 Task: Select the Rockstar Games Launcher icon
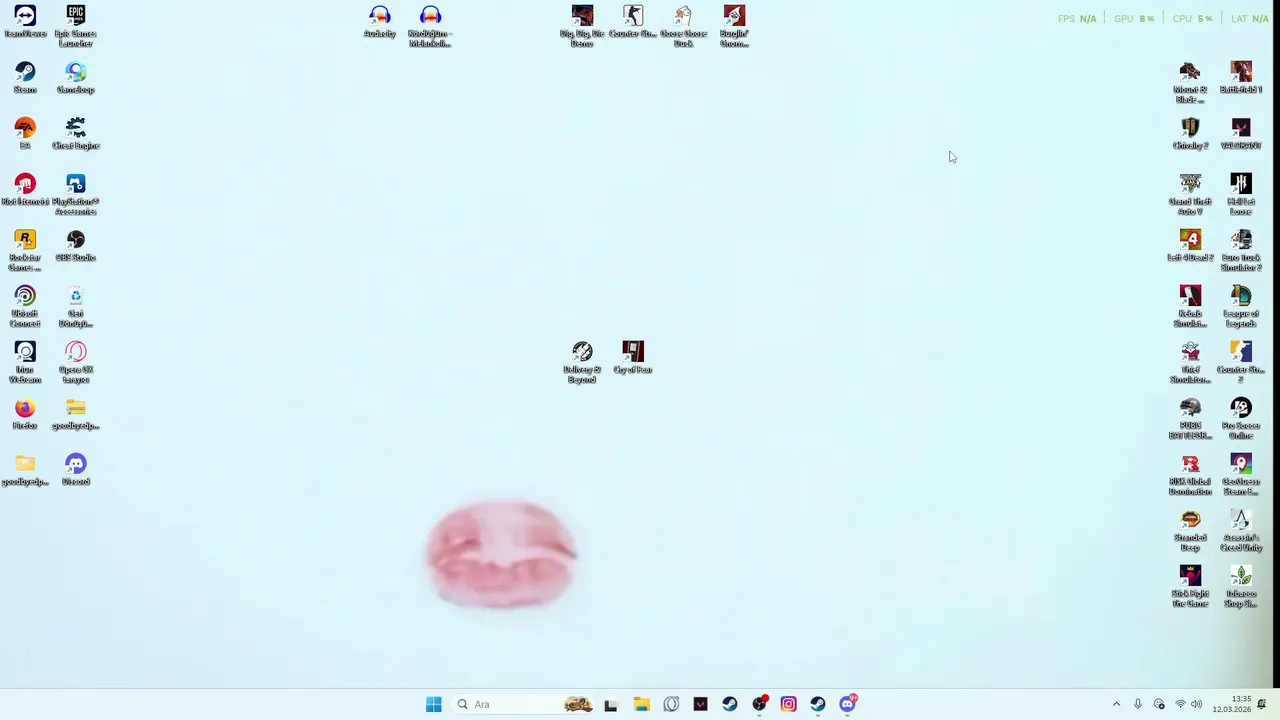[x=25, y=250]
